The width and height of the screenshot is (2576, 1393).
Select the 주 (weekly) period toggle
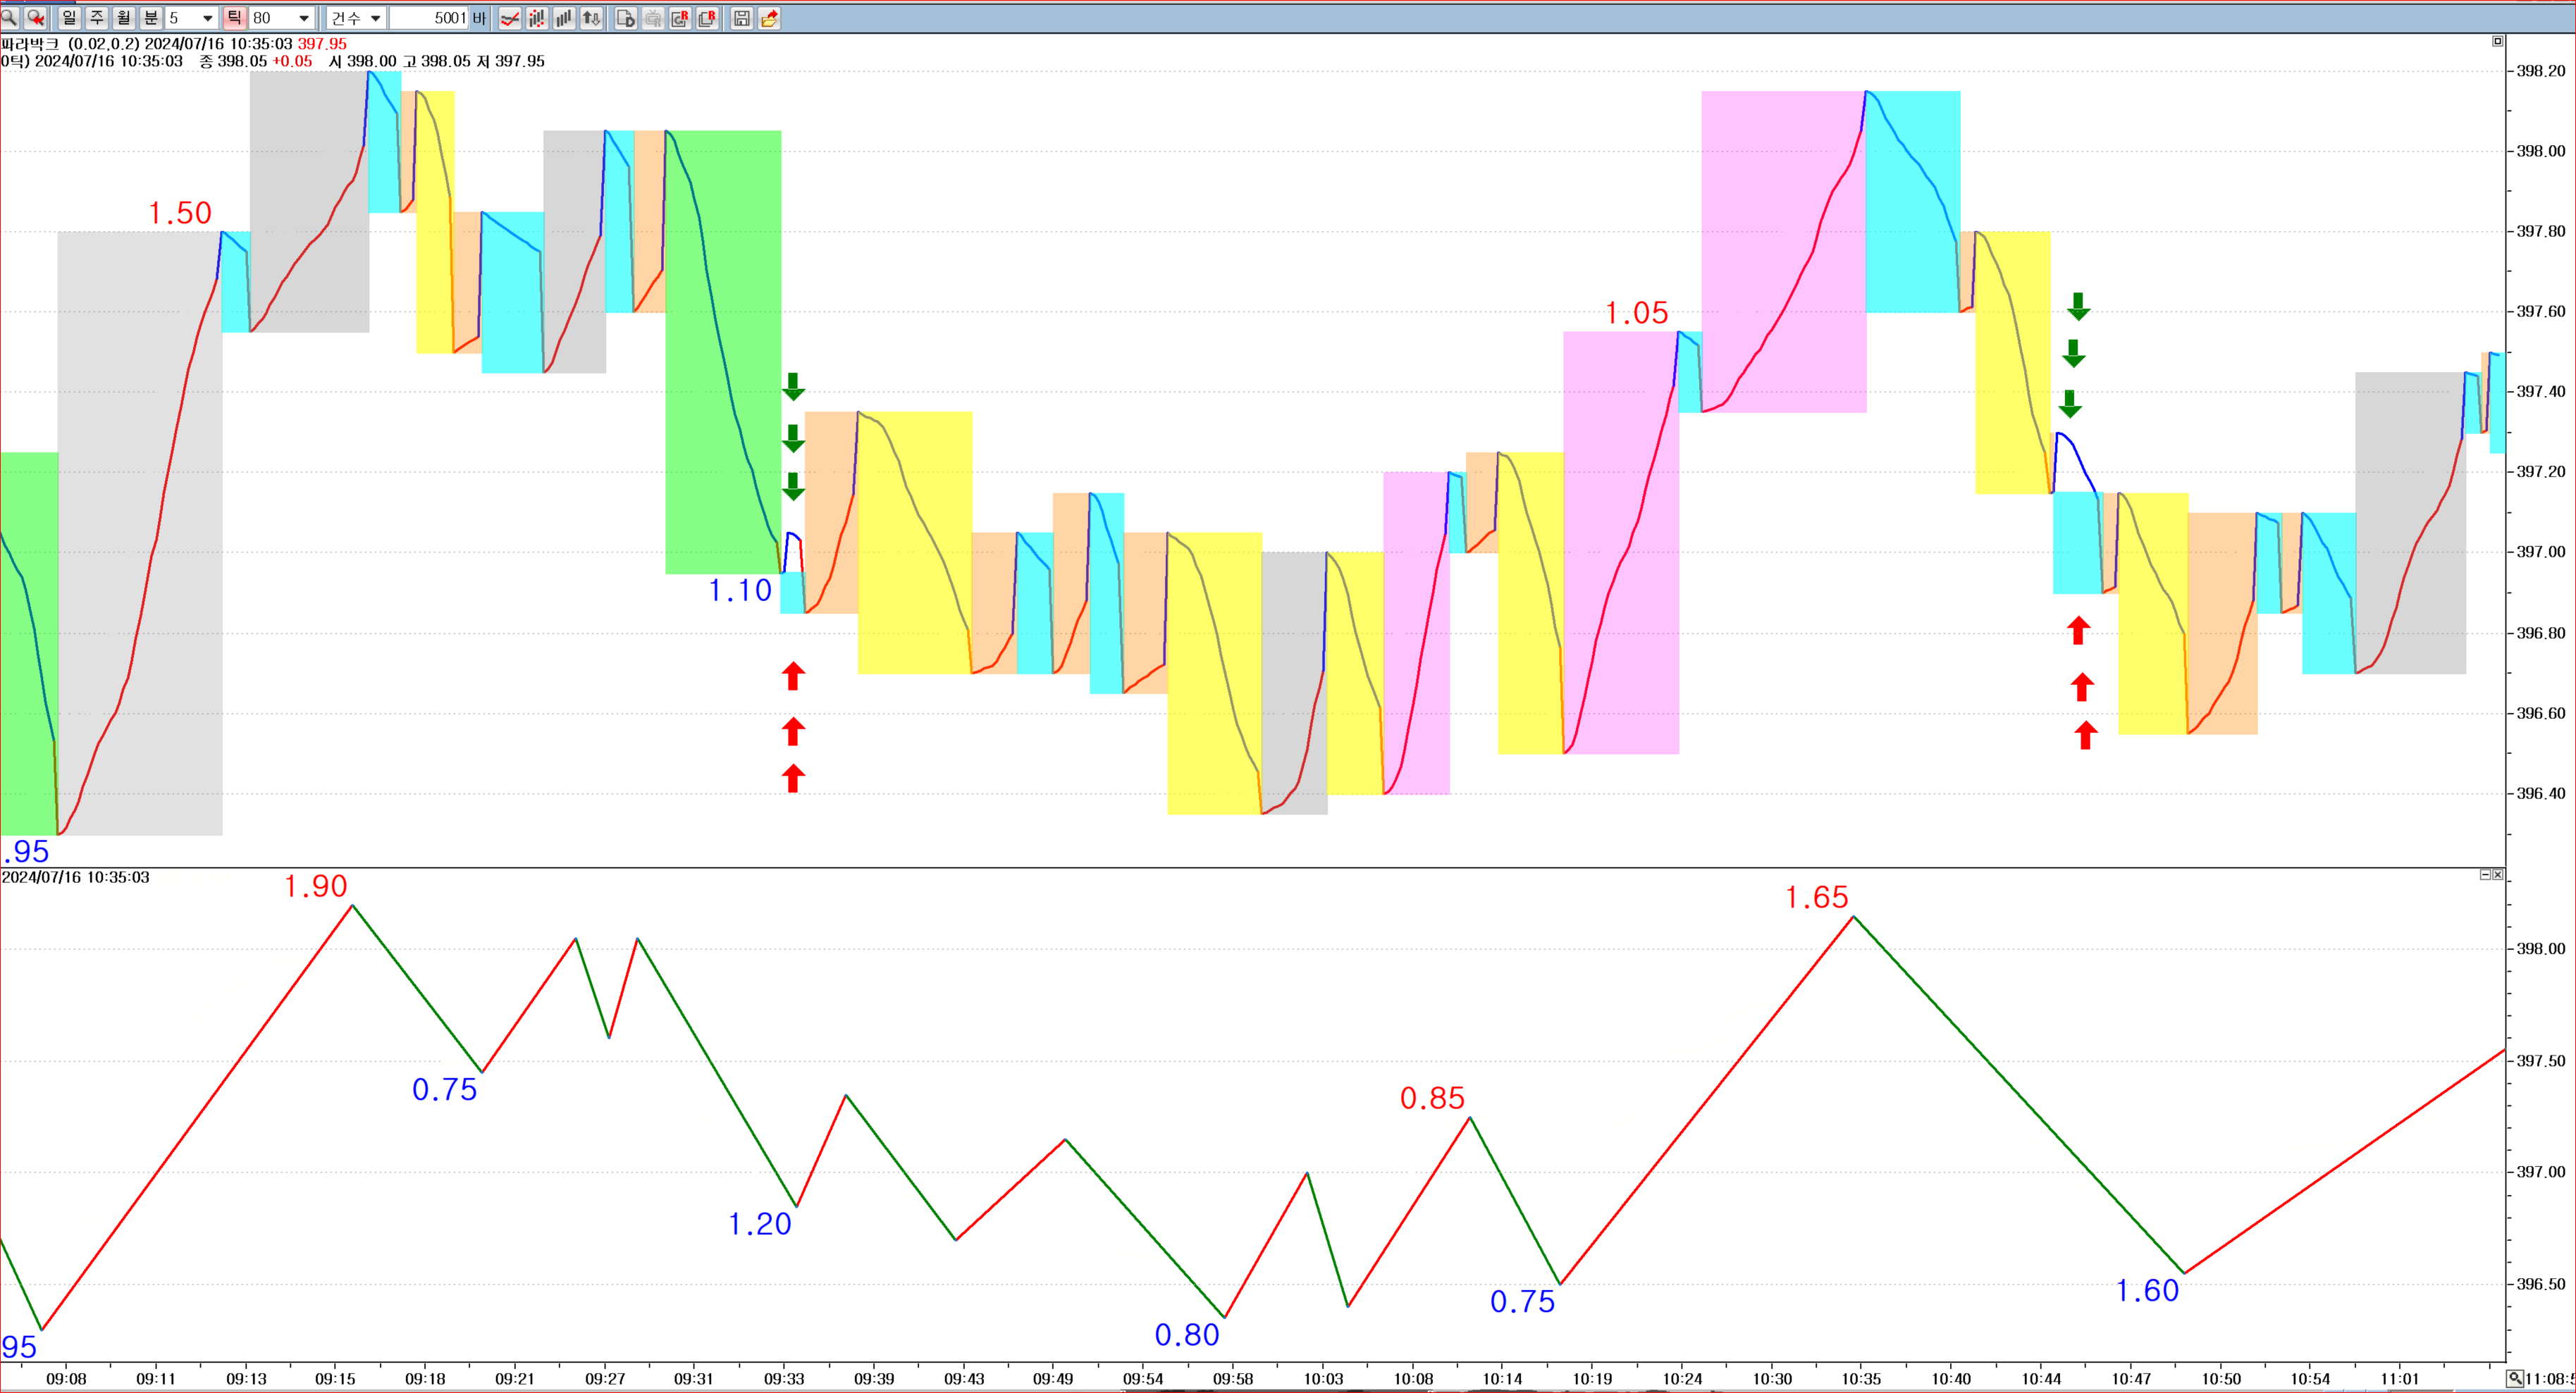point(97,18)
